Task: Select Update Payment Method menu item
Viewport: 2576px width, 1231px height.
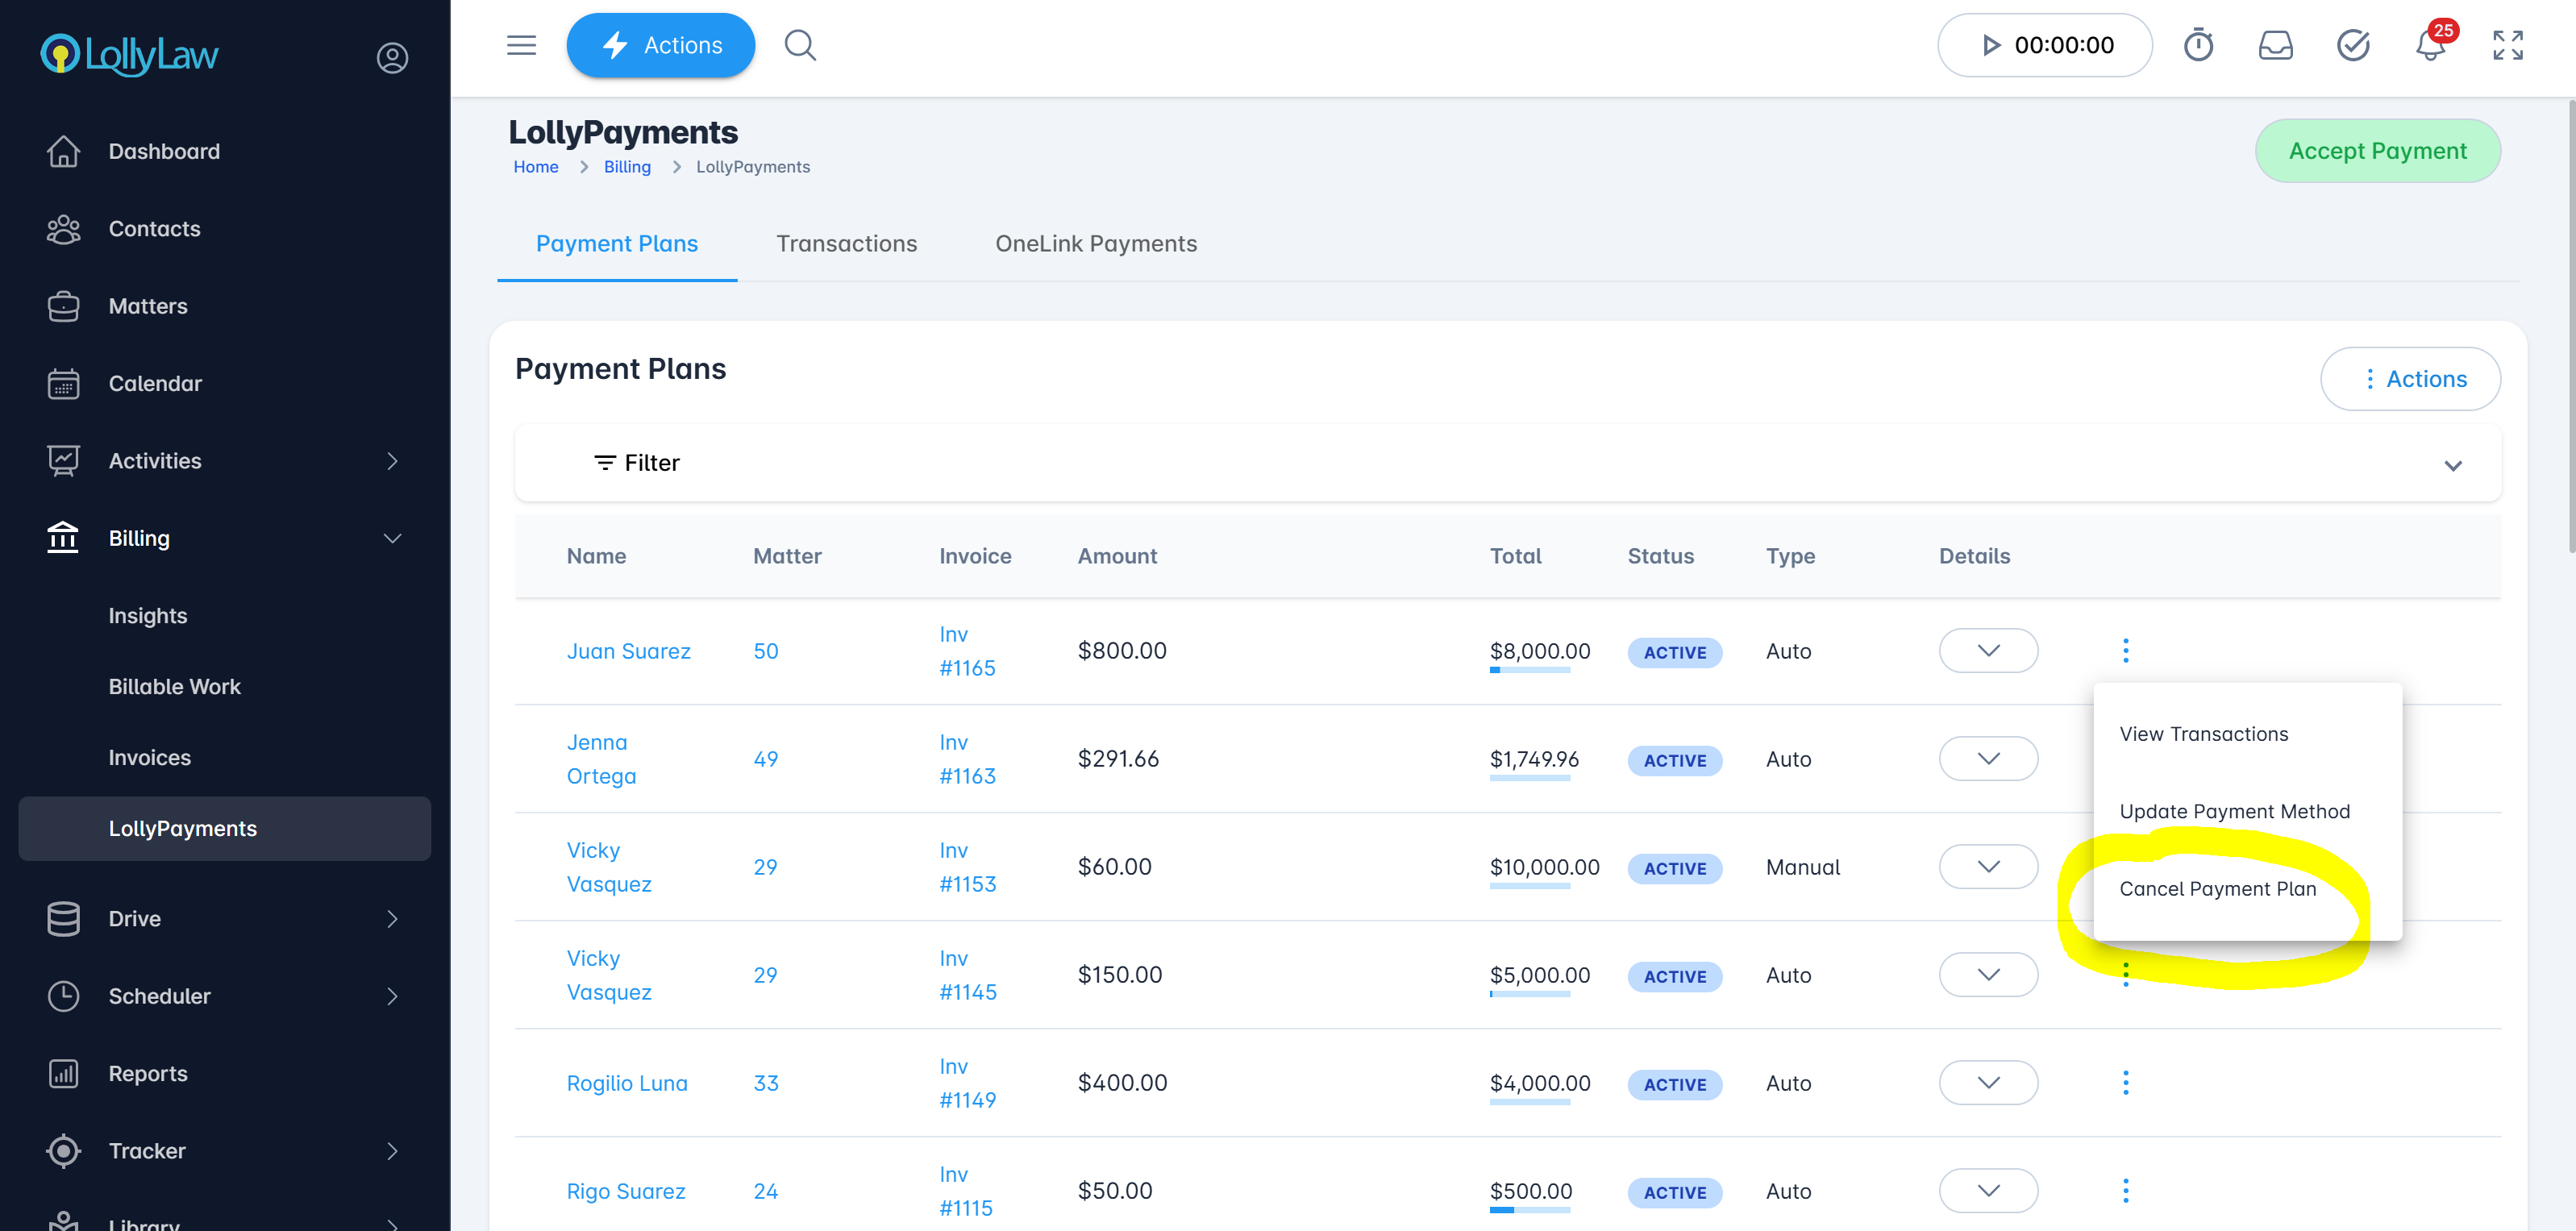Action: pos(2247,811)
